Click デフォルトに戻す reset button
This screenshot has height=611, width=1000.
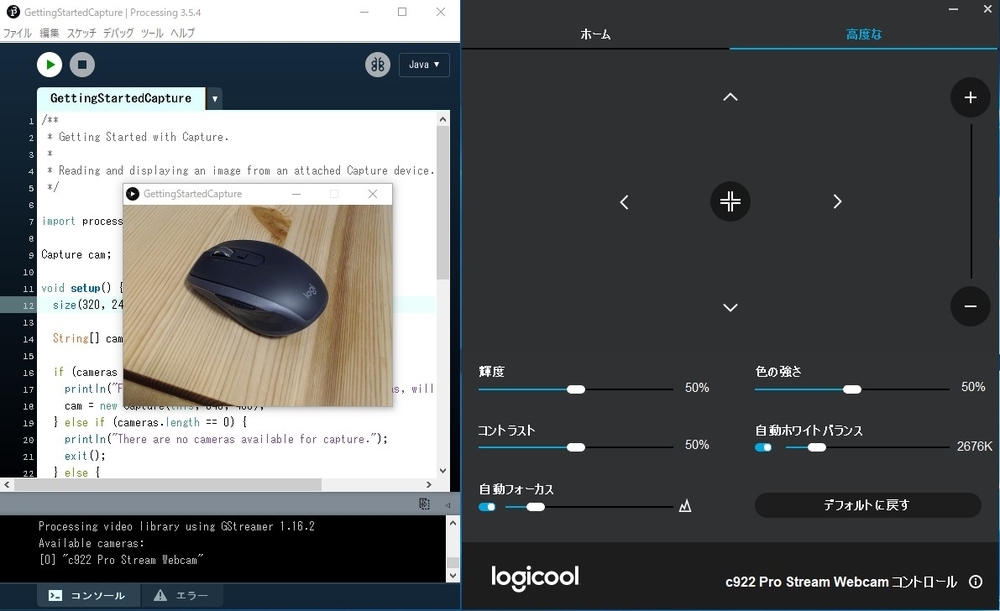pyautogui.click(x=867, y=505)
